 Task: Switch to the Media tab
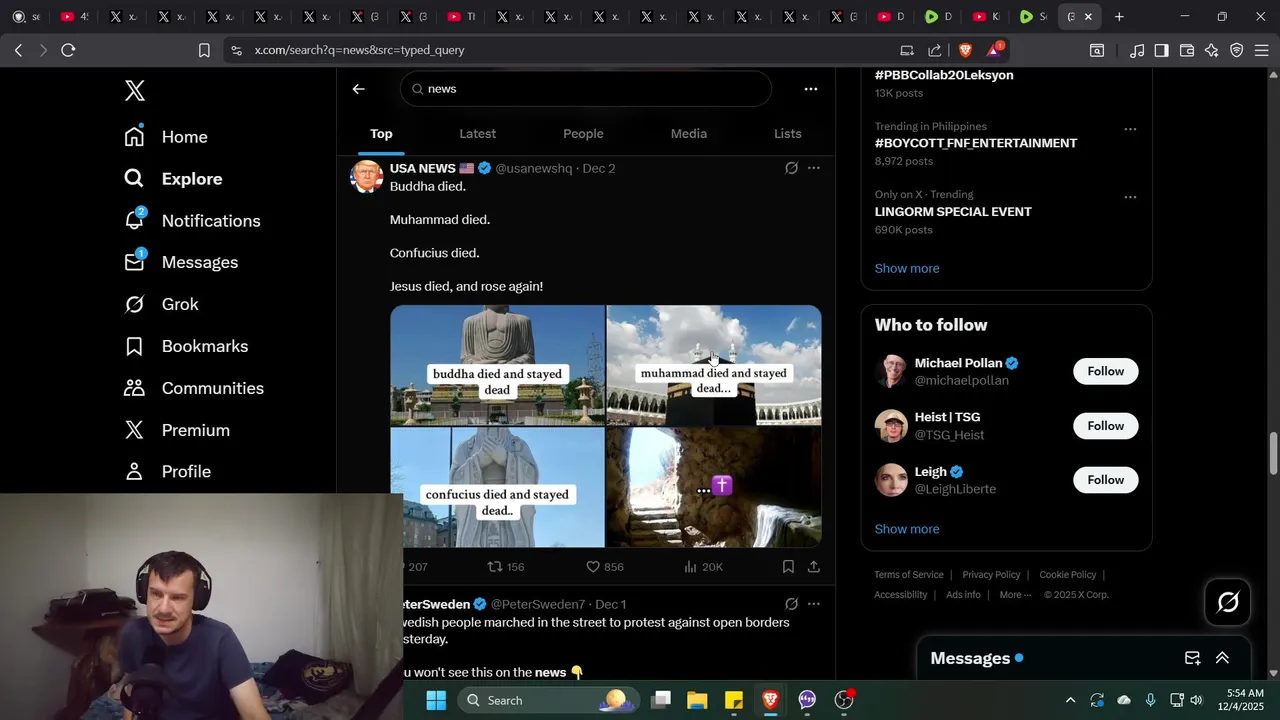coord(688,134)
